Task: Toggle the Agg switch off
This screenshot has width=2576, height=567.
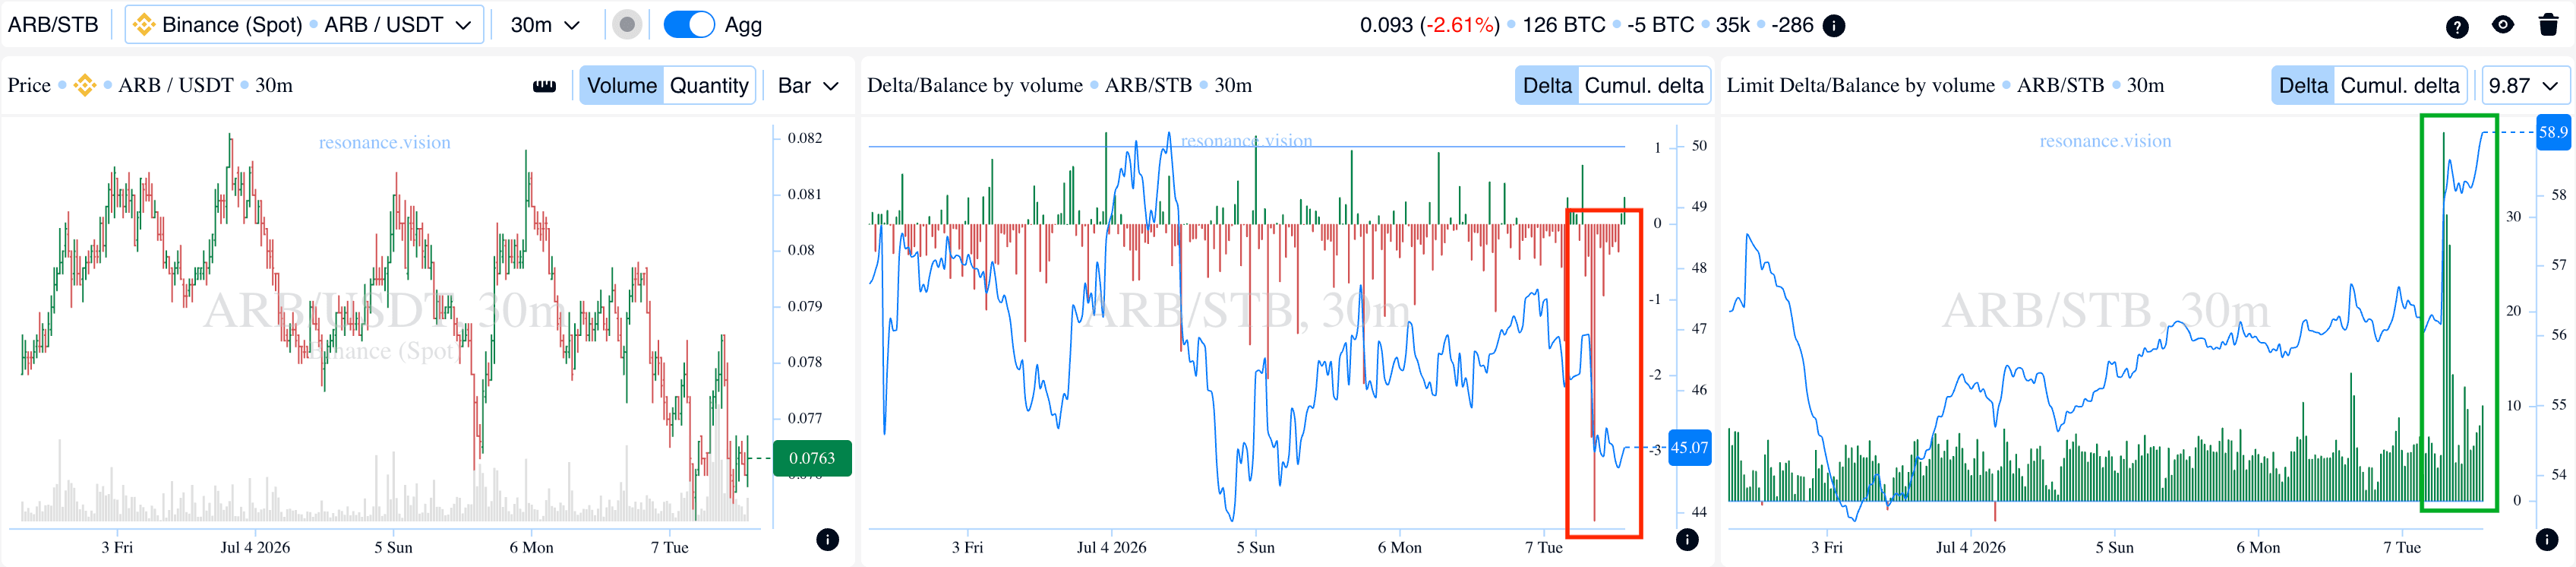Action: click(689, 25)
